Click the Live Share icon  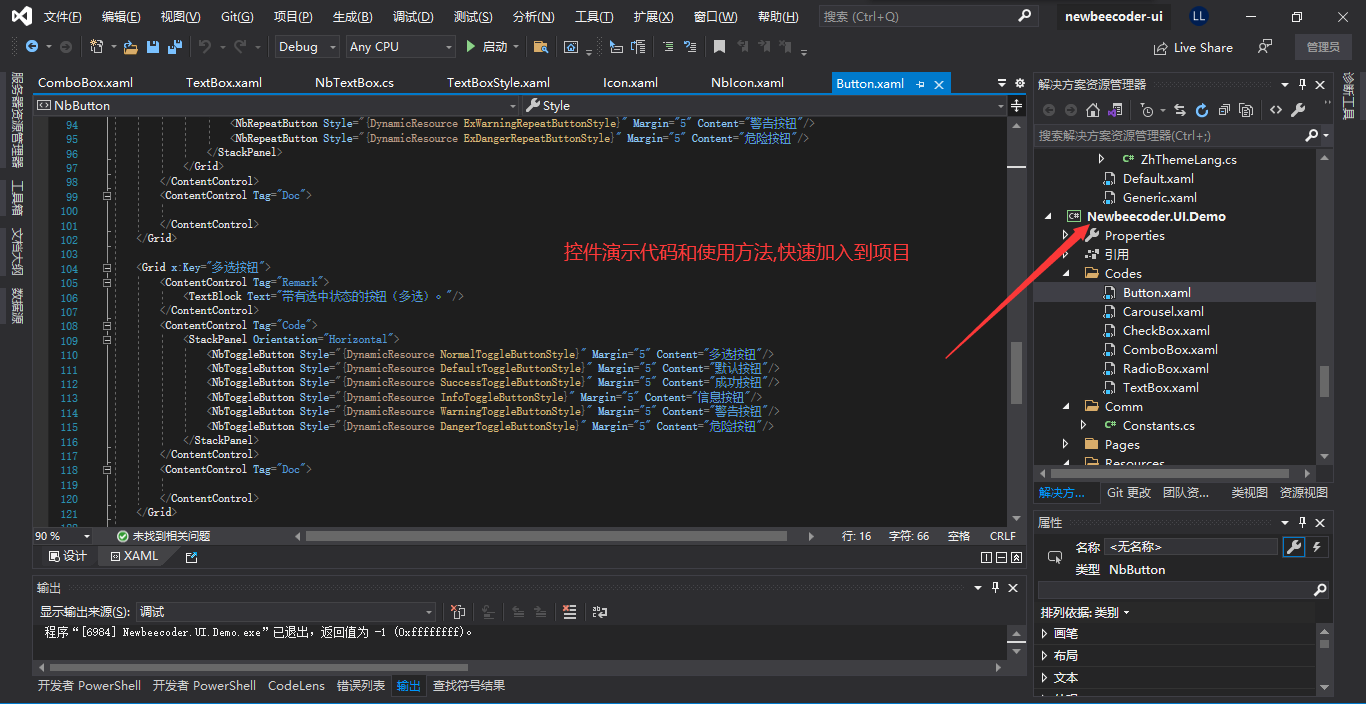pyautogui.click(x=1161, y=47)
